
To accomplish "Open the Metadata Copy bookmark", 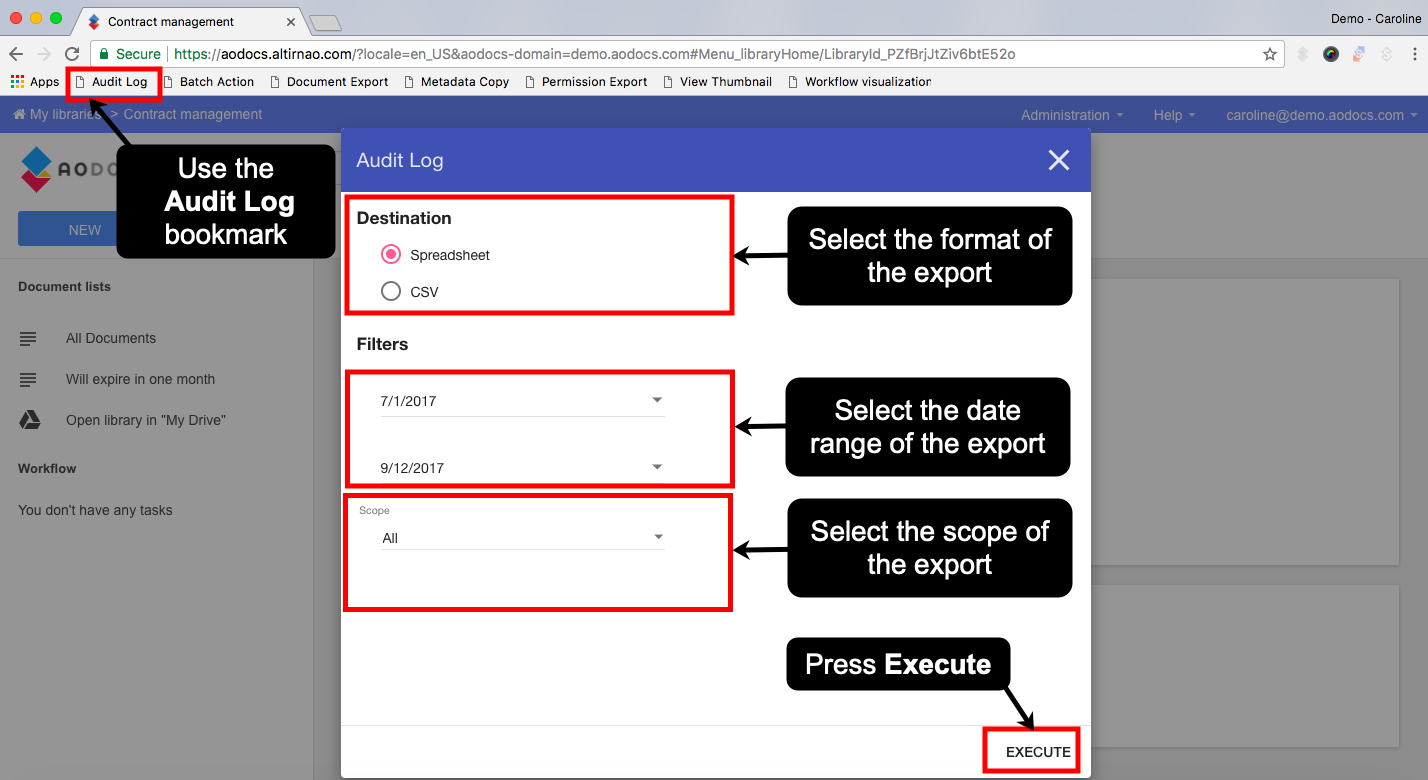I will (x=456, y=82).
